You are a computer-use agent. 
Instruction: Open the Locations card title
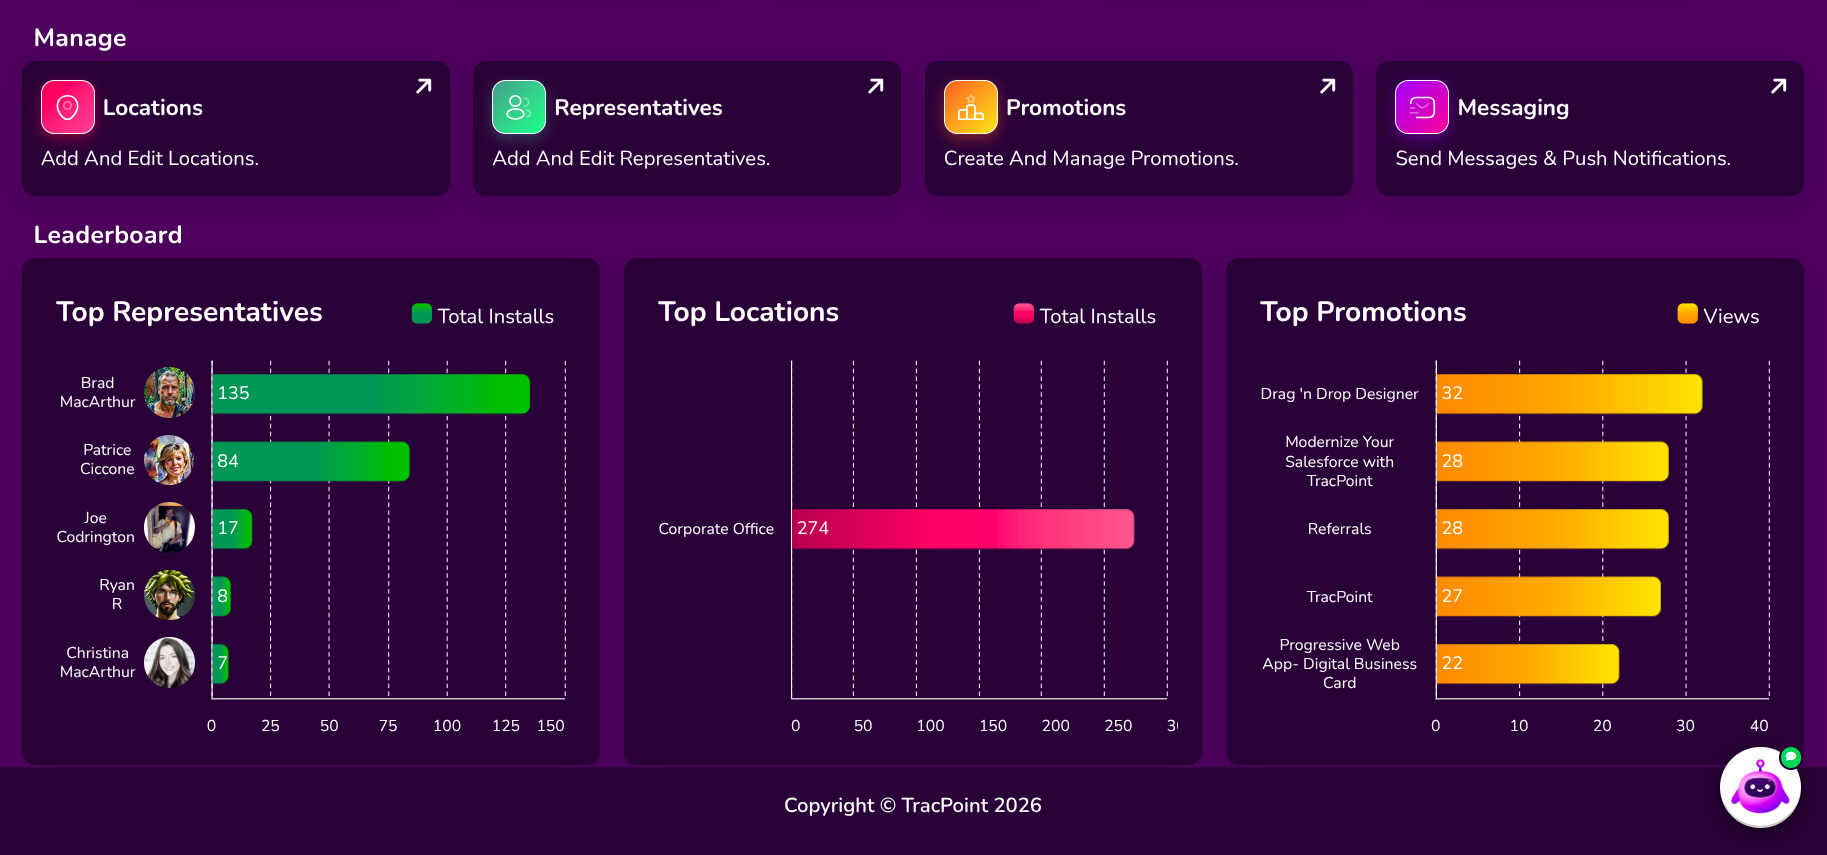coord(153,108)
